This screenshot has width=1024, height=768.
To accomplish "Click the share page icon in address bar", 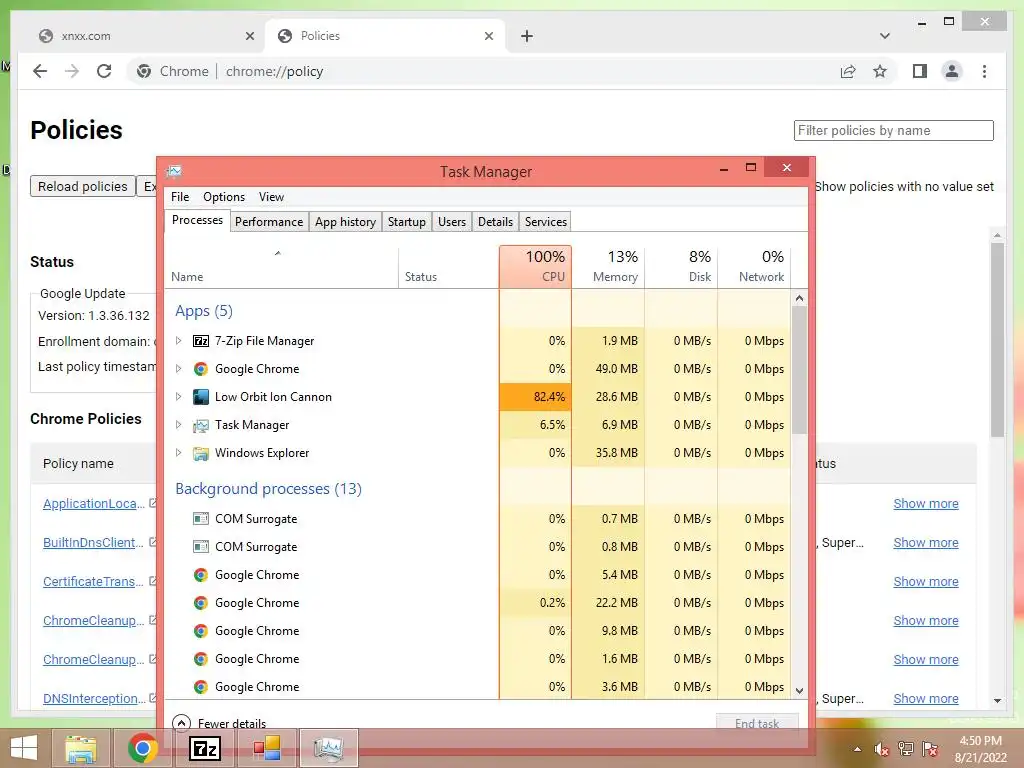I will (848, 71).
